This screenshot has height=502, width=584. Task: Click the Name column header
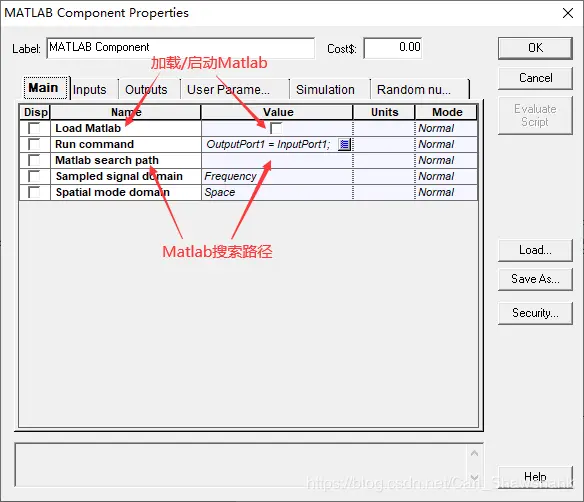(126, 112)
